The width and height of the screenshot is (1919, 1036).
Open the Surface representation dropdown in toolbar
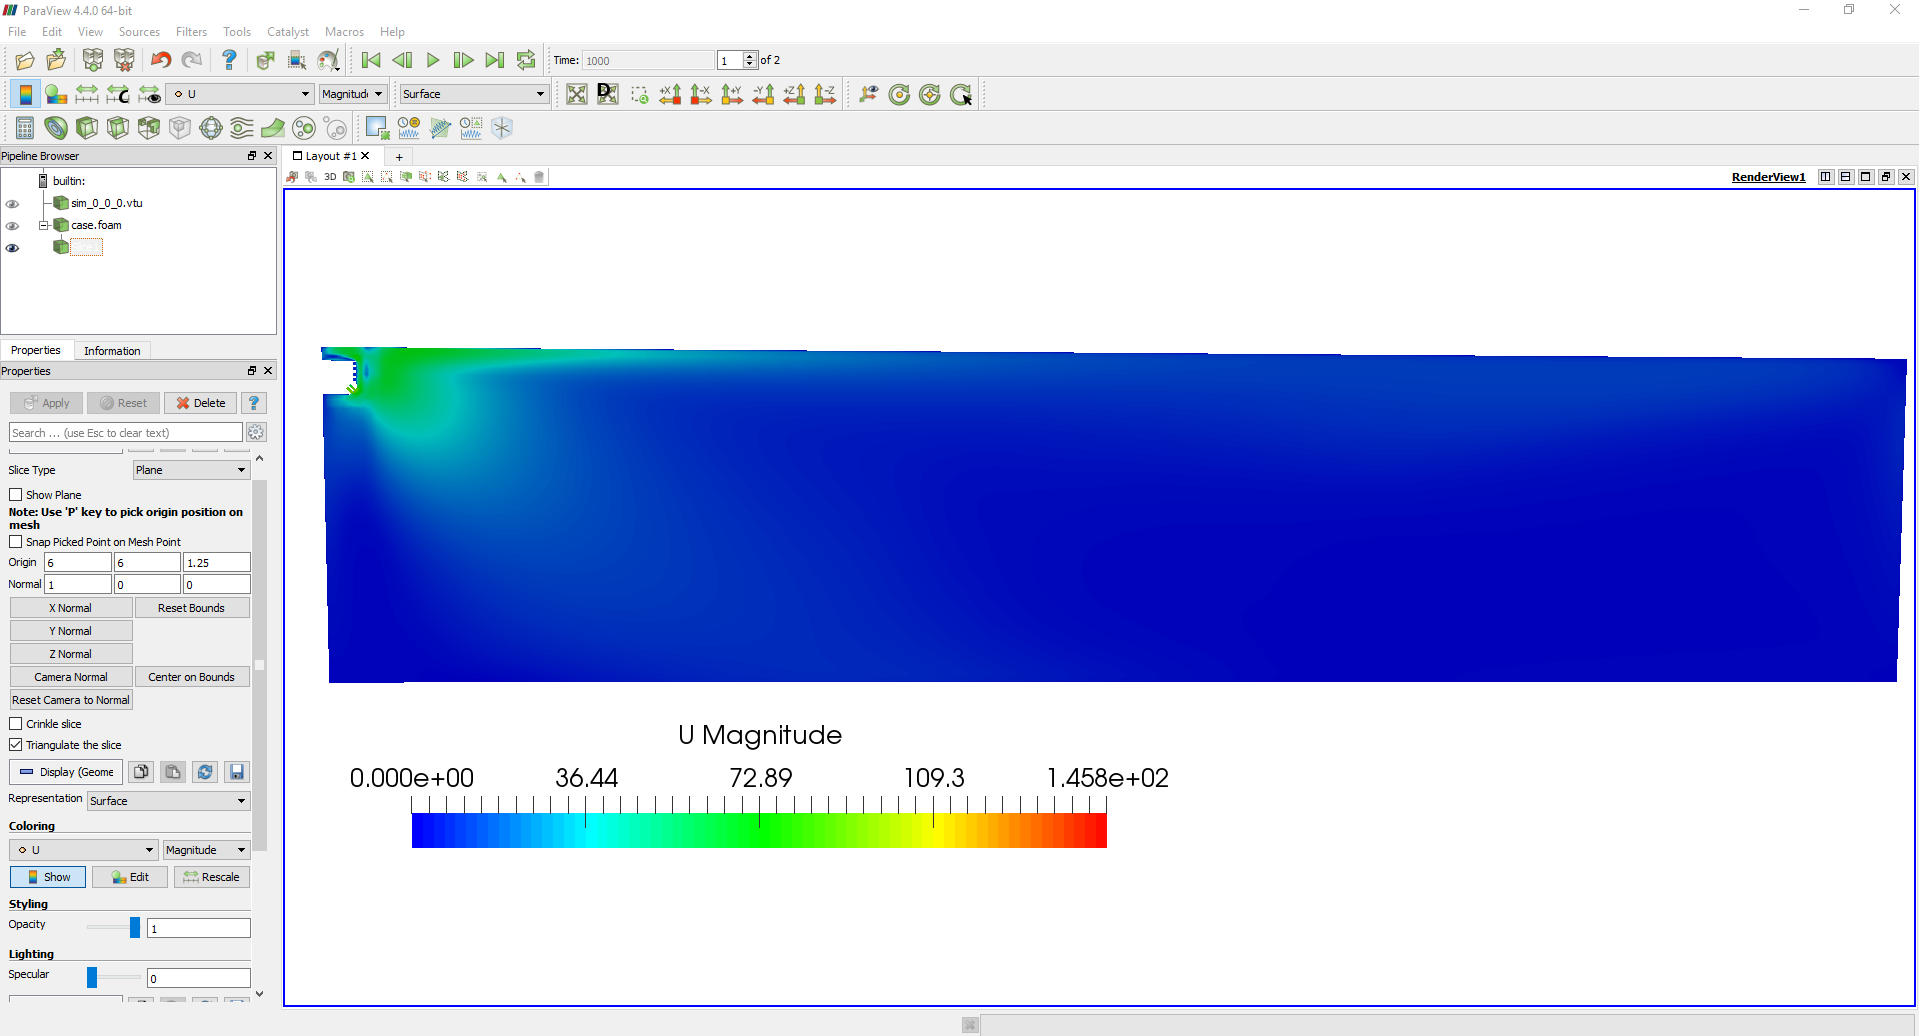[x=473, y=94]
